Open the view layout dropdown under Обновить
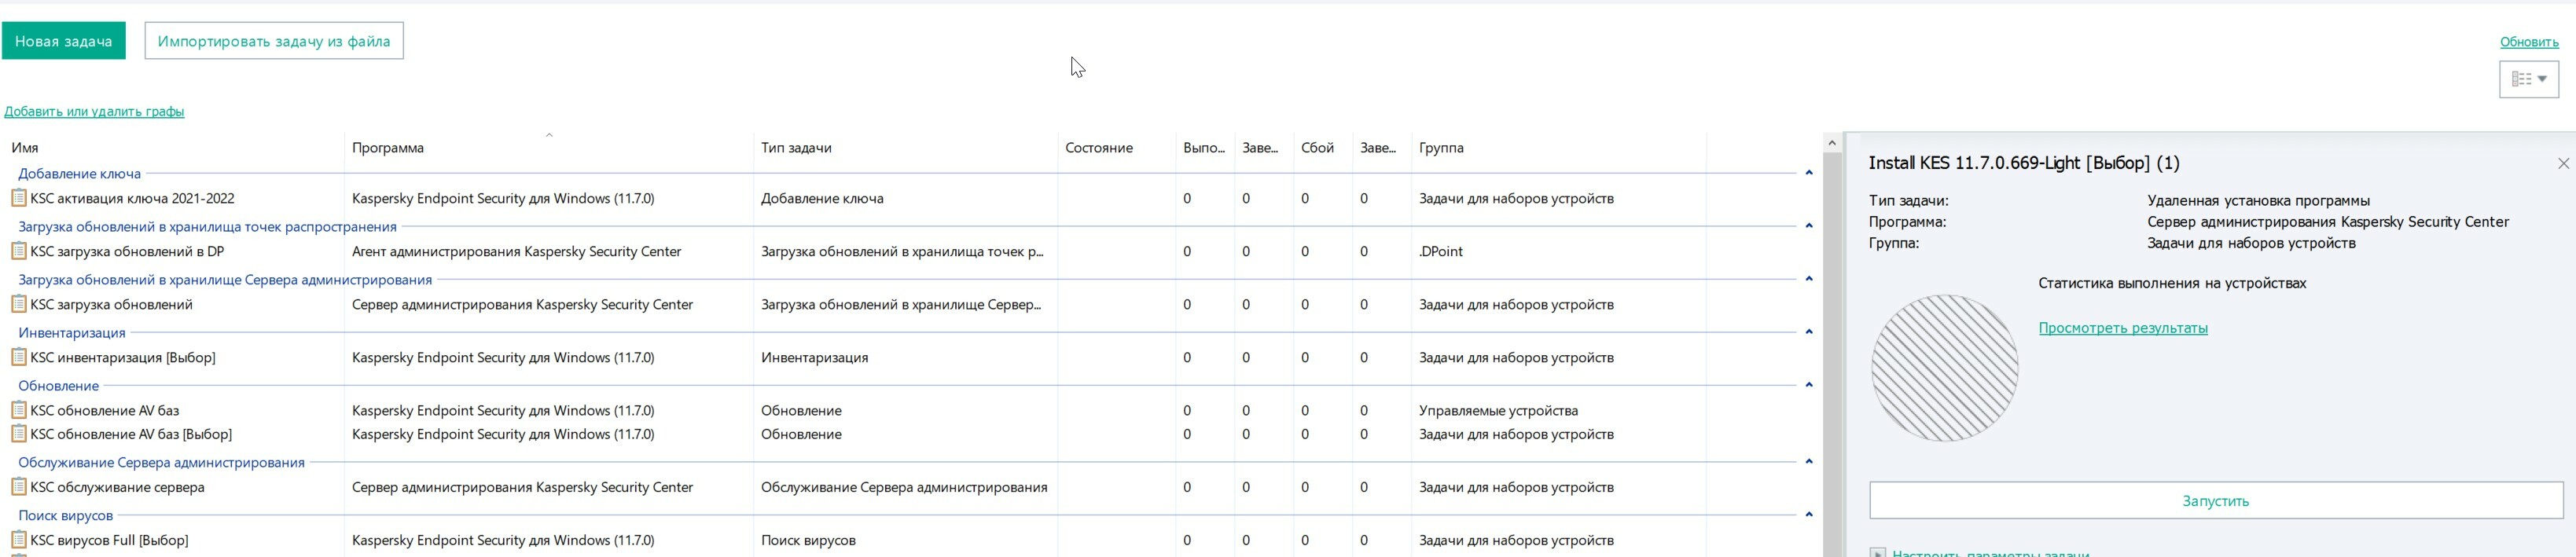 (x=2528, y=79)
